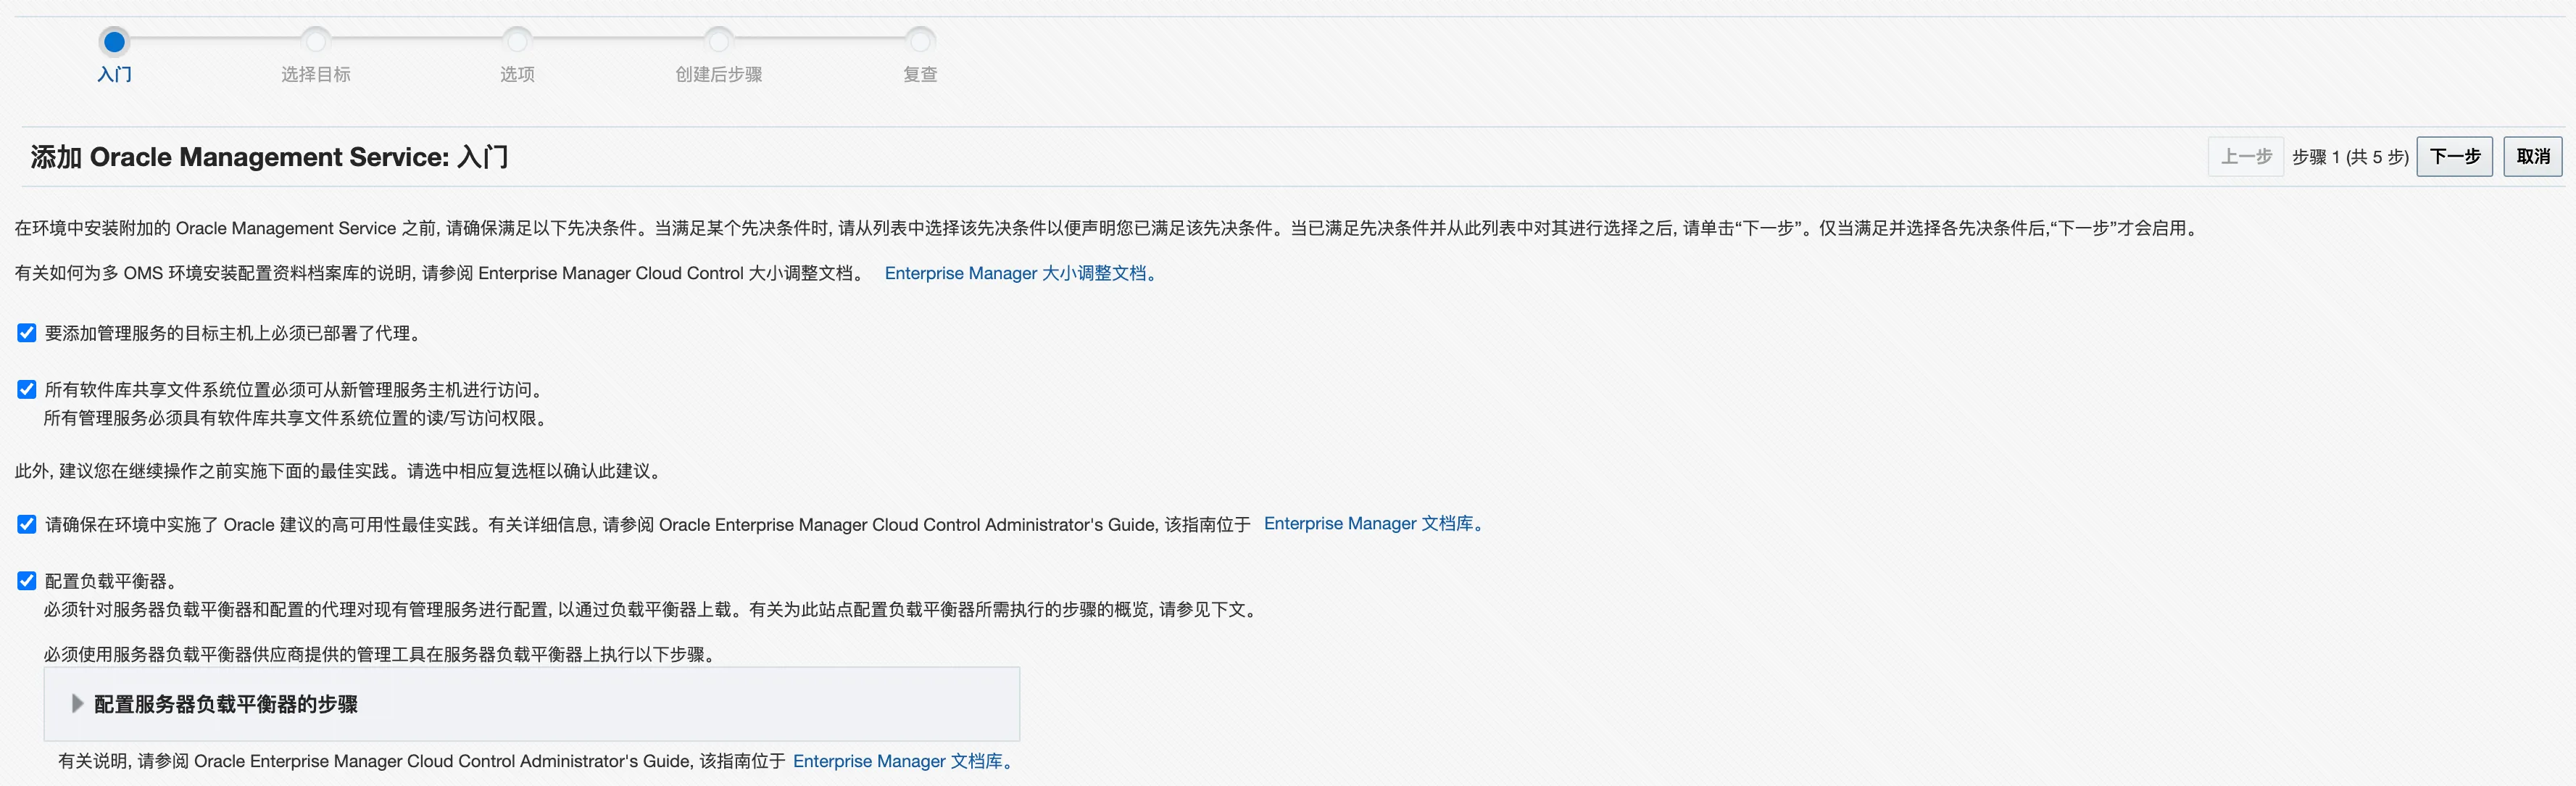Uncheck the shared software library access checkbox
Viewport: 2576px width, 786px height.
point(26,389)
